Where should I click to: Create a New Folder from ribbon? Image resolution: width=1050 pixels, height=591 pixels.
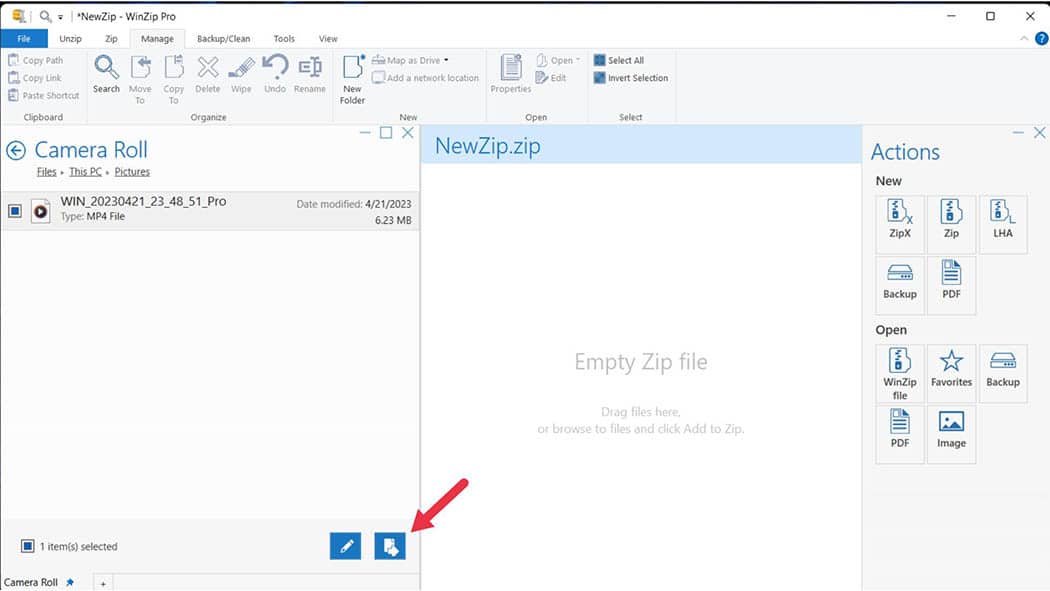tap(352, 80)
